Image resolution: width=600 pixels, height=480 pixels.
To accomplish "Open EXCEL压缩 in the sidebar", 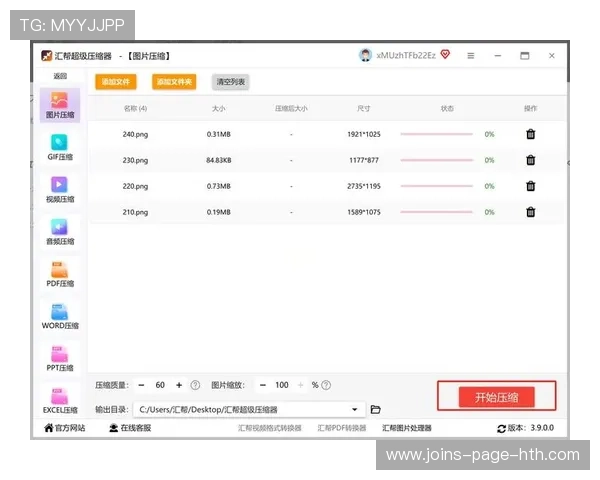I will 60,400.
